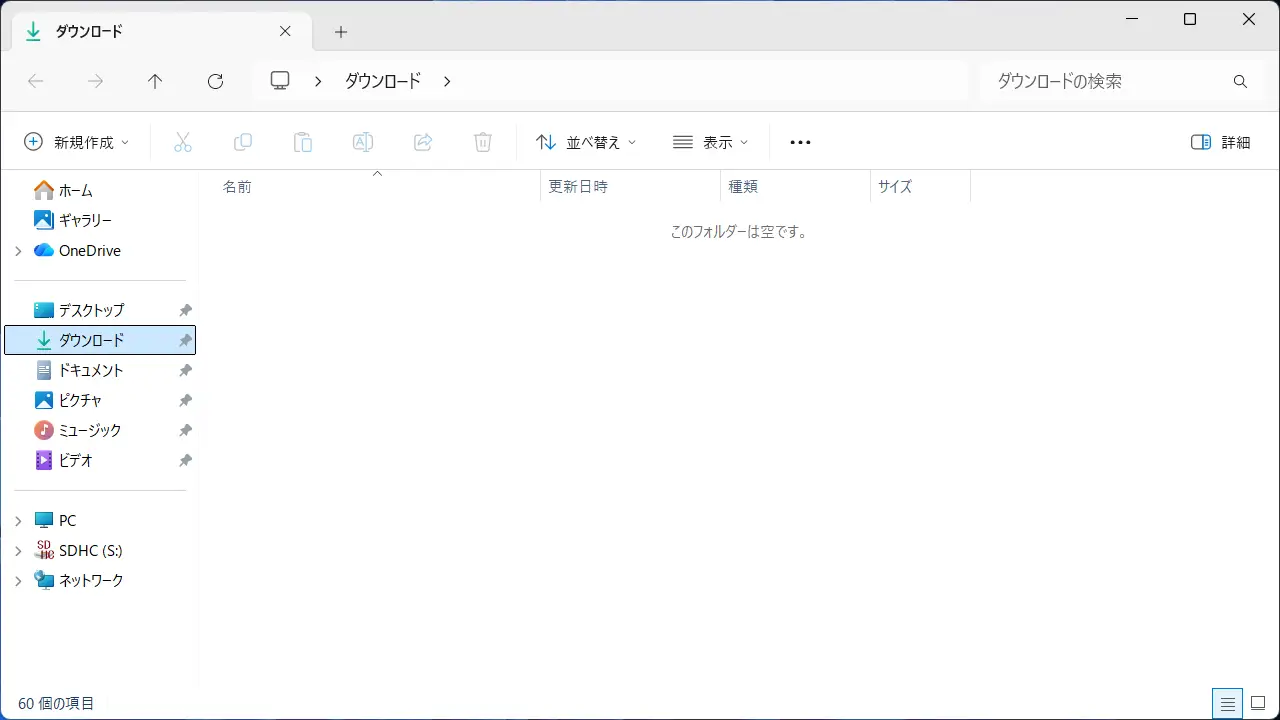Enable compact details view from the status bar
1280x720 pixels.
coord(1228,703)
